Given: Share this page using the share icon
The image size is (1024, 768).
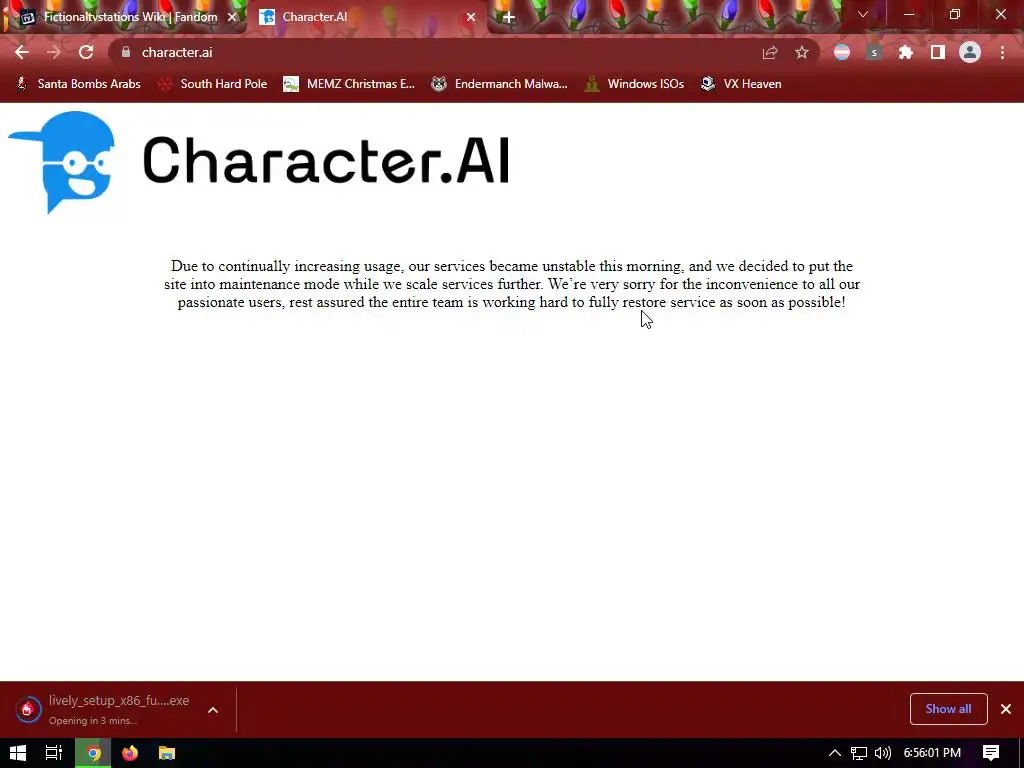Looking at the screenshot, I should pos(770,52).
